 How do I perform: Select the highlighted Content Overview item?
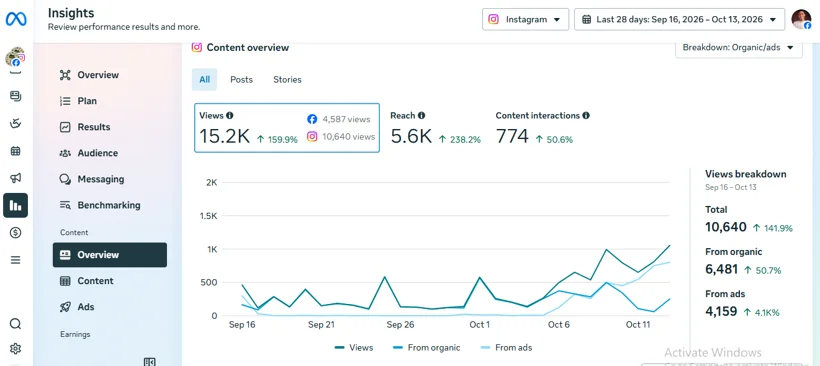point(110,255)
